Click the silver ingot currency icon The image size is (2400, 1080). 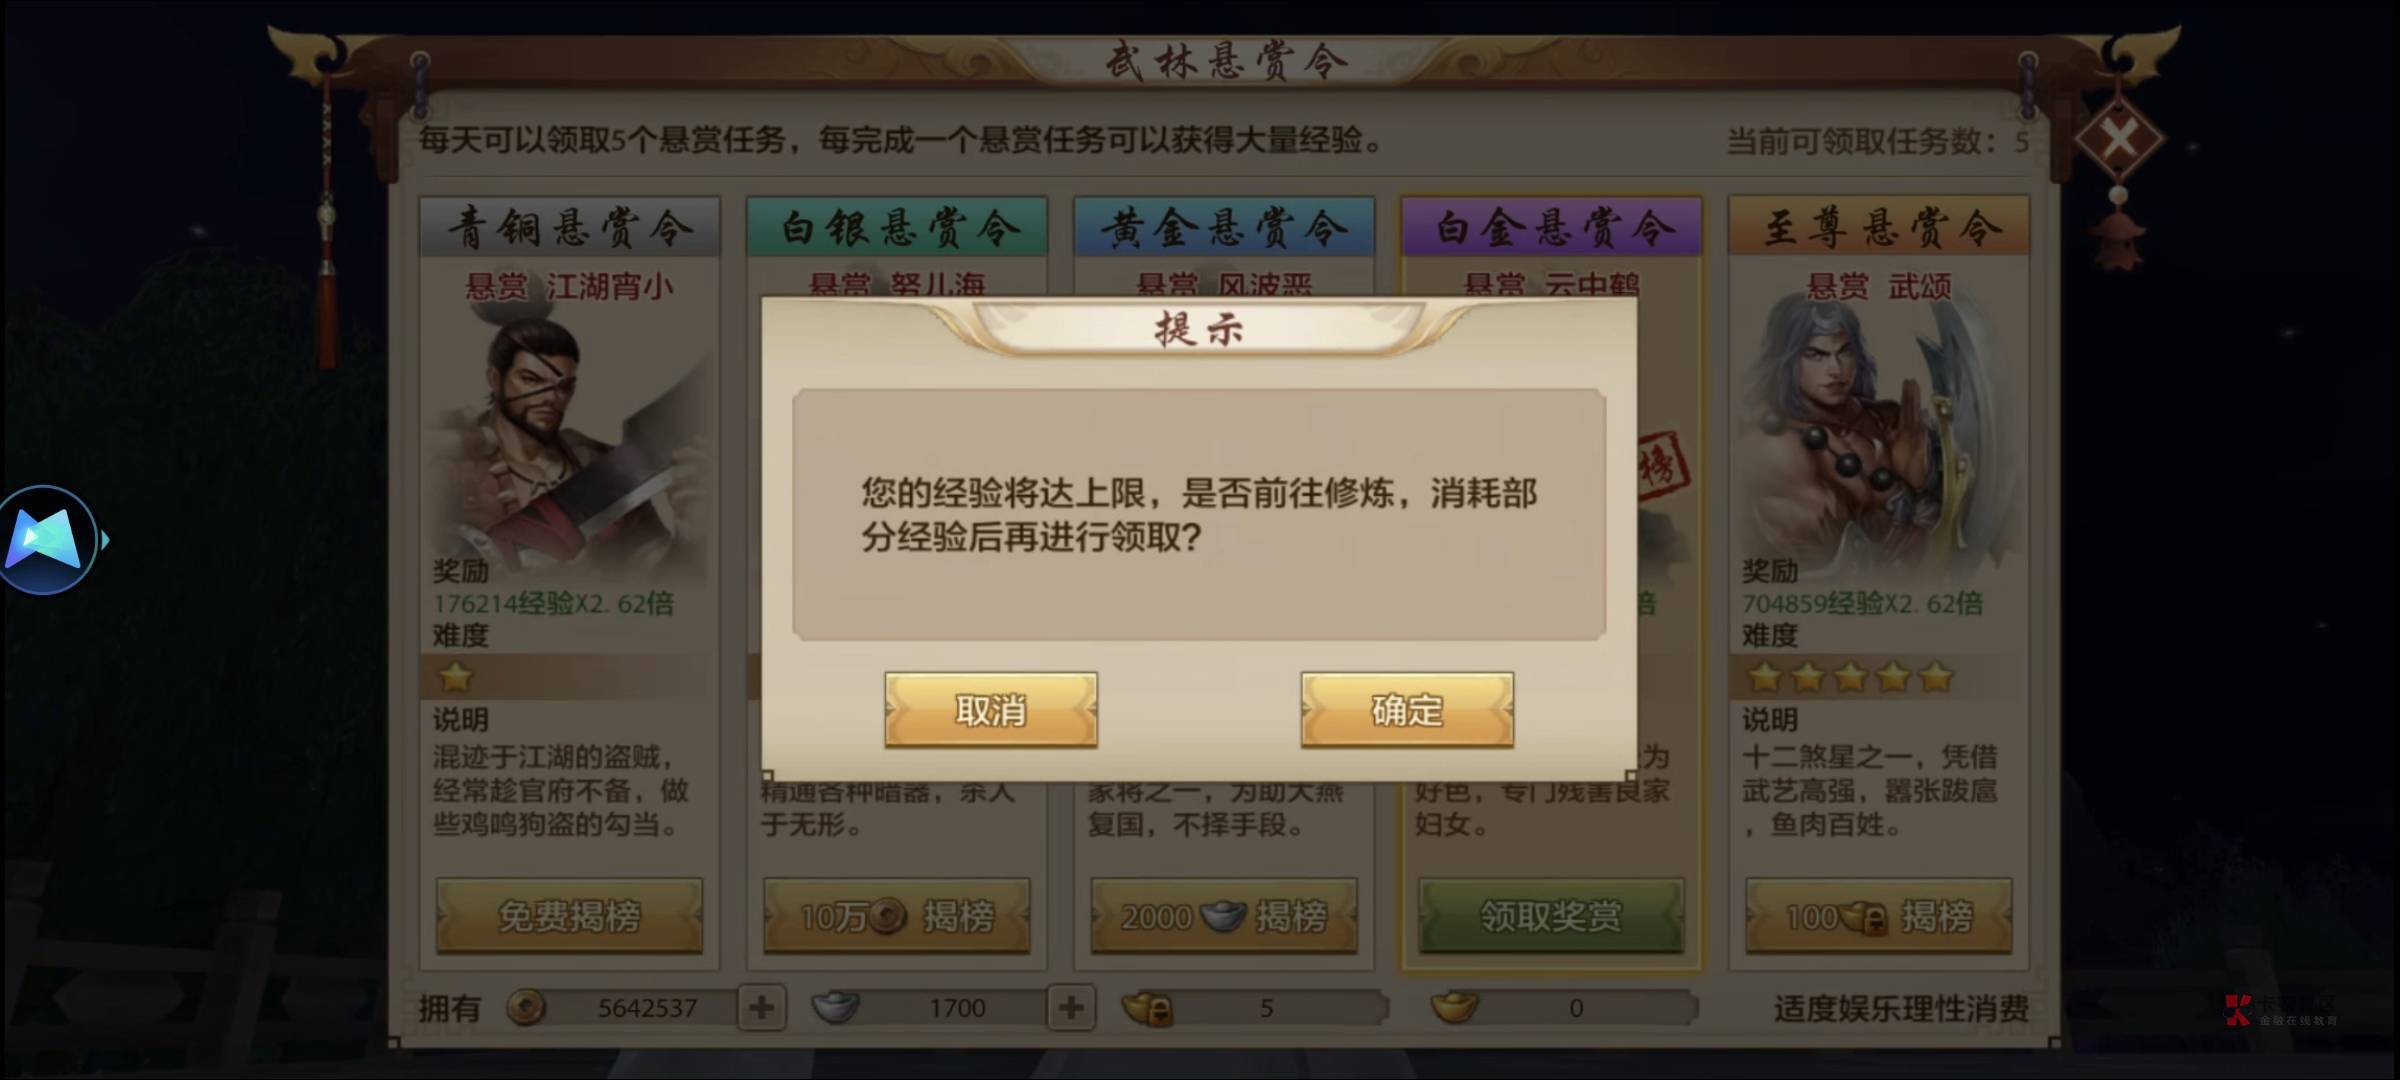click(834, 1007)
